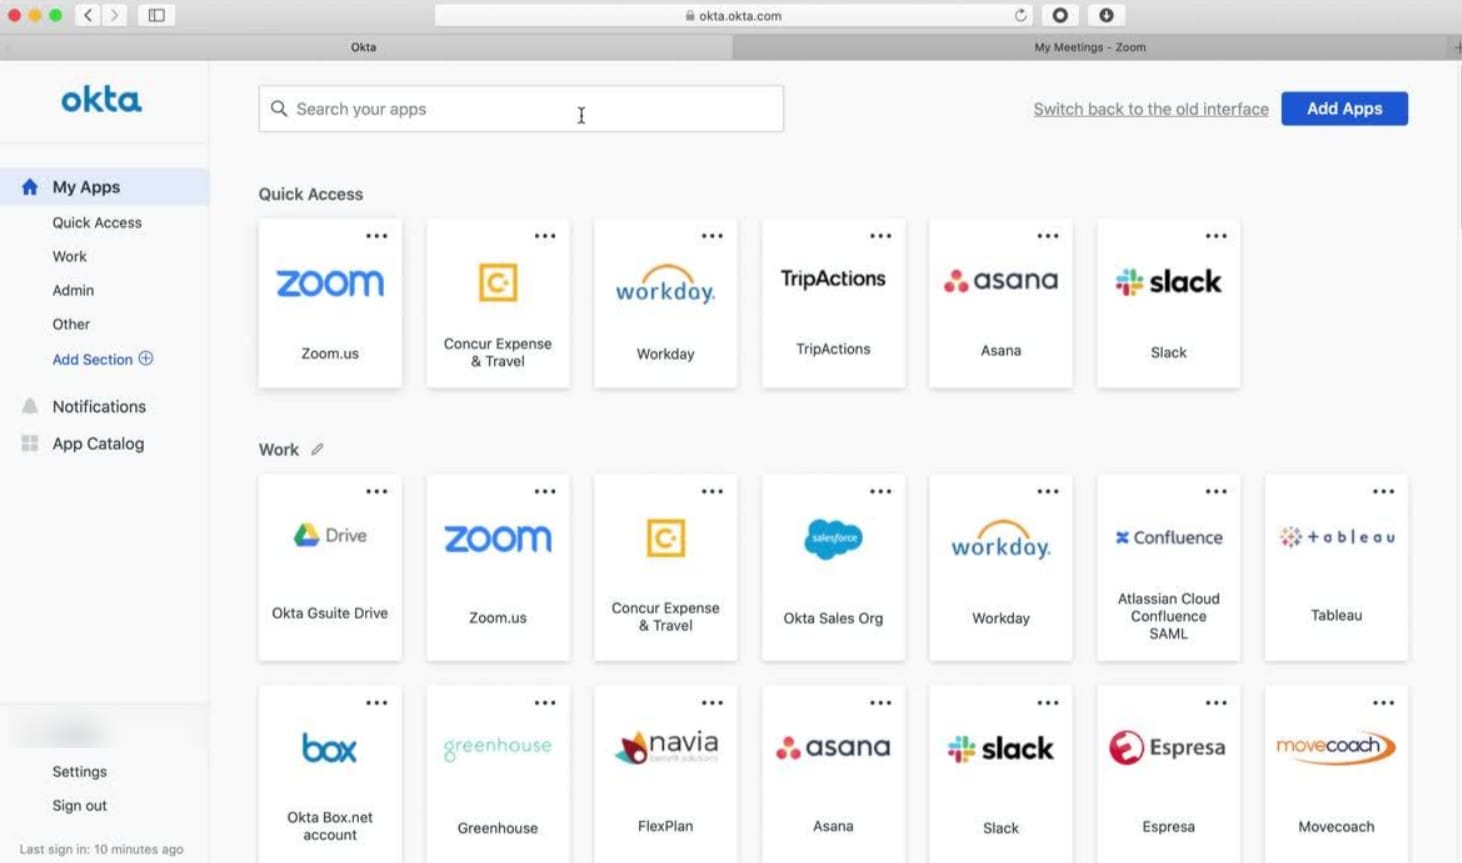This screenshot has height=863, width=1462.
Task: Show Safari sidebar panel
Action: pos(157,15)
